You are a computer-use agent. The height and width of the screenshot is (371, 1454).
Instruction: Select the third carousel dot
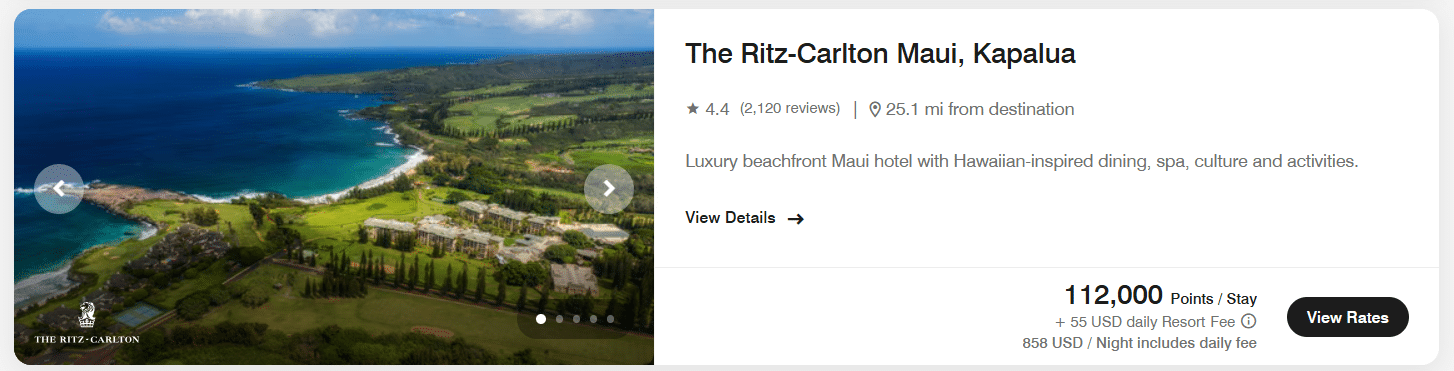[576, 319]
